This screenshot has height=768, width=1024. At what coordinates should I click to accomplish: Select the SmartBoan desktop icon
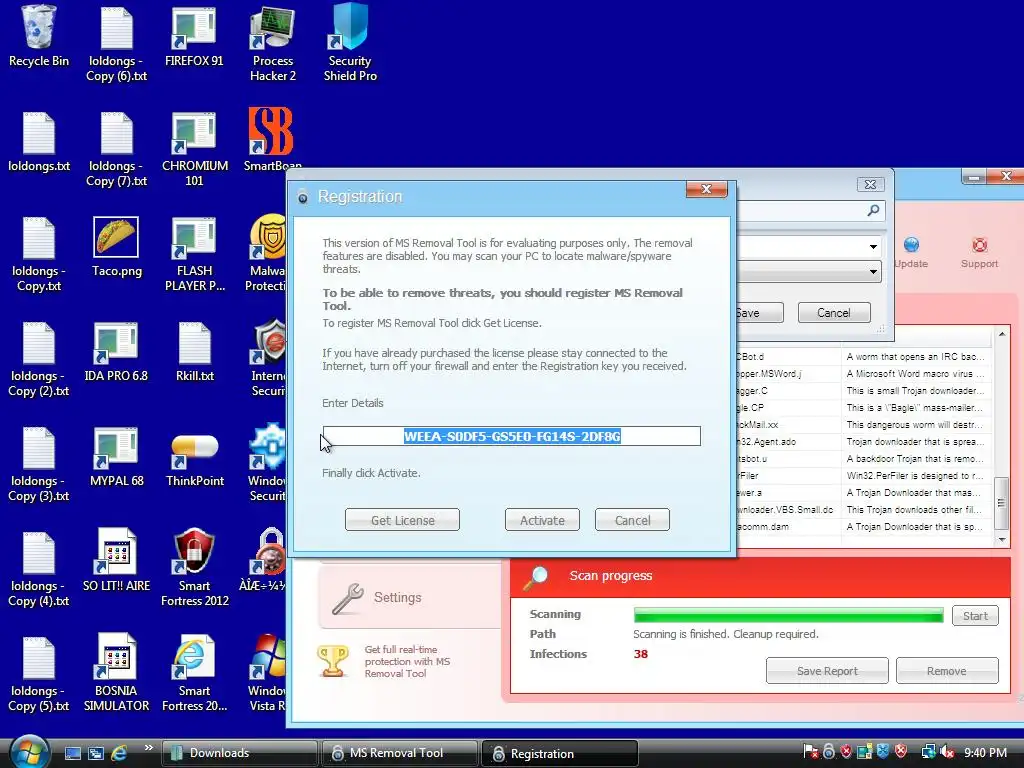point(272,140)
